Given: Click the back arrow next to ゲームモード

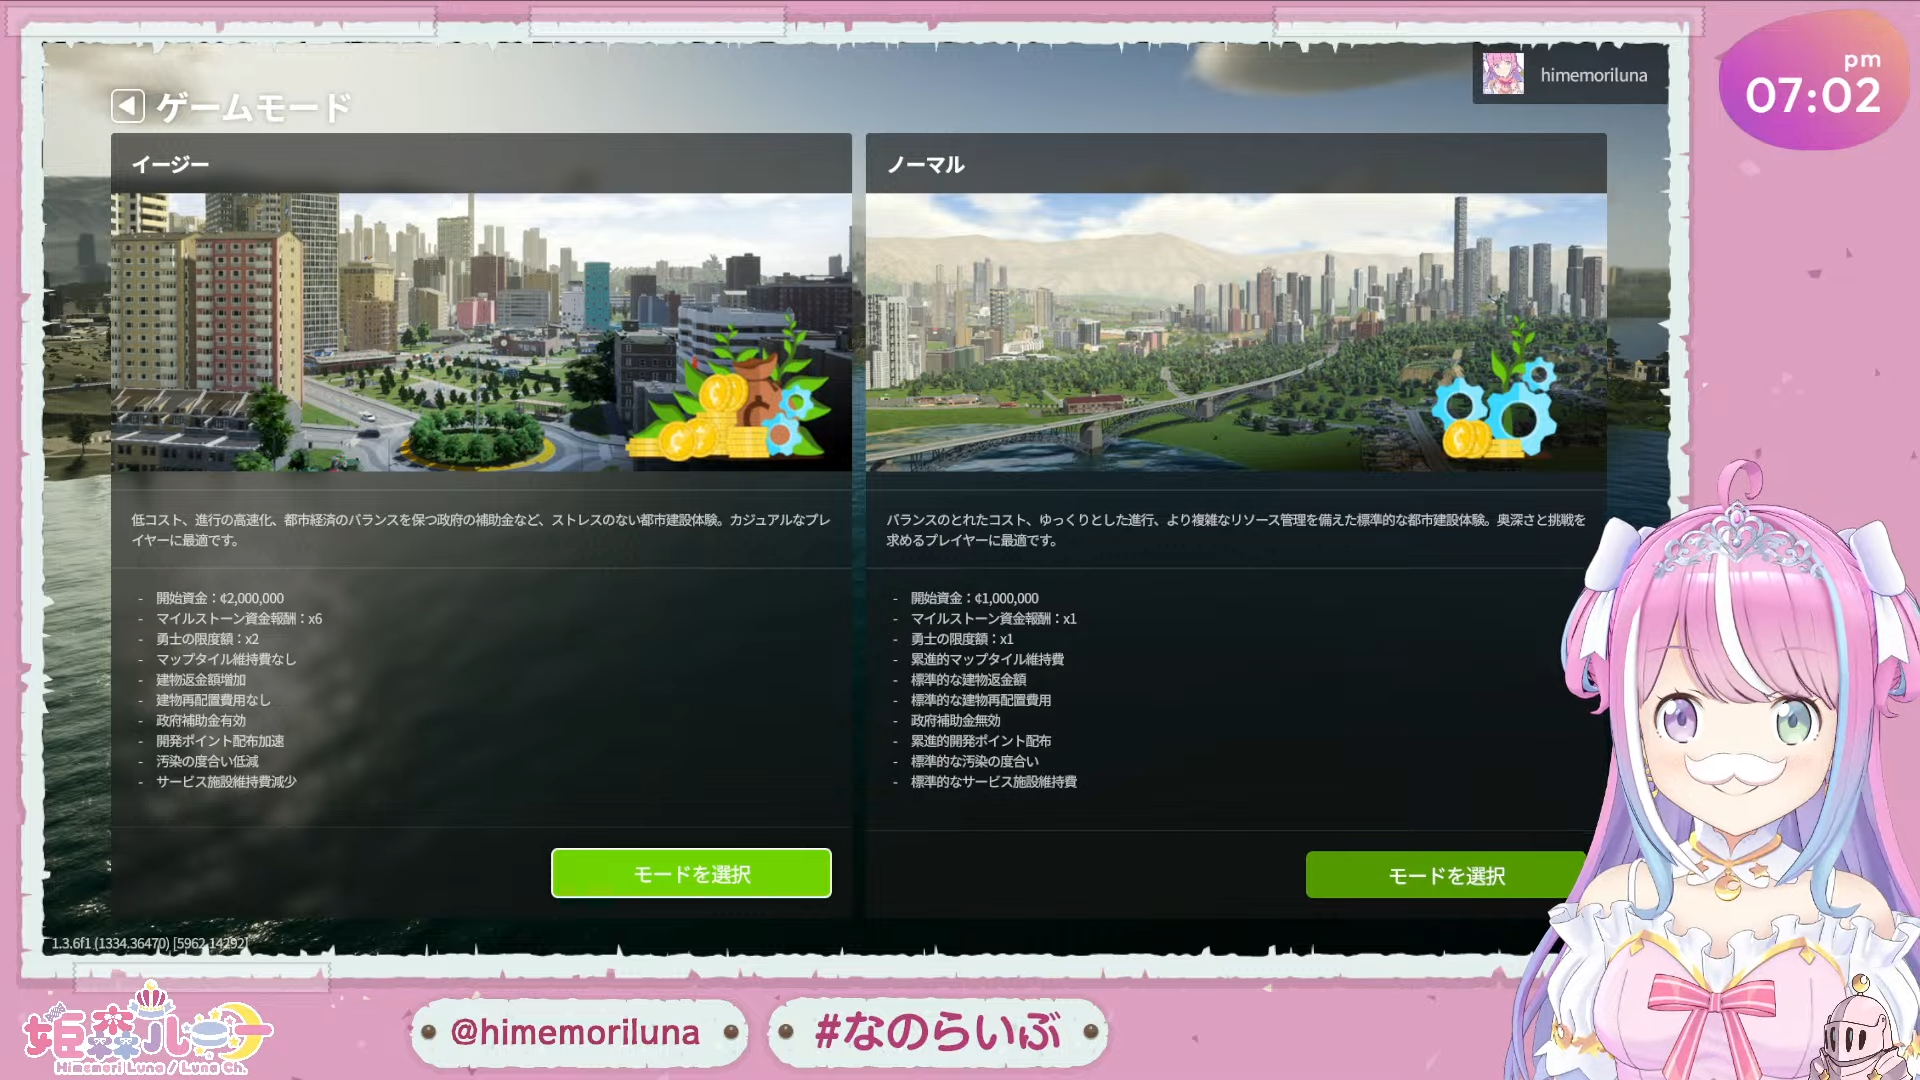Looking at the screenshot, I should click(x=128, y=106).
